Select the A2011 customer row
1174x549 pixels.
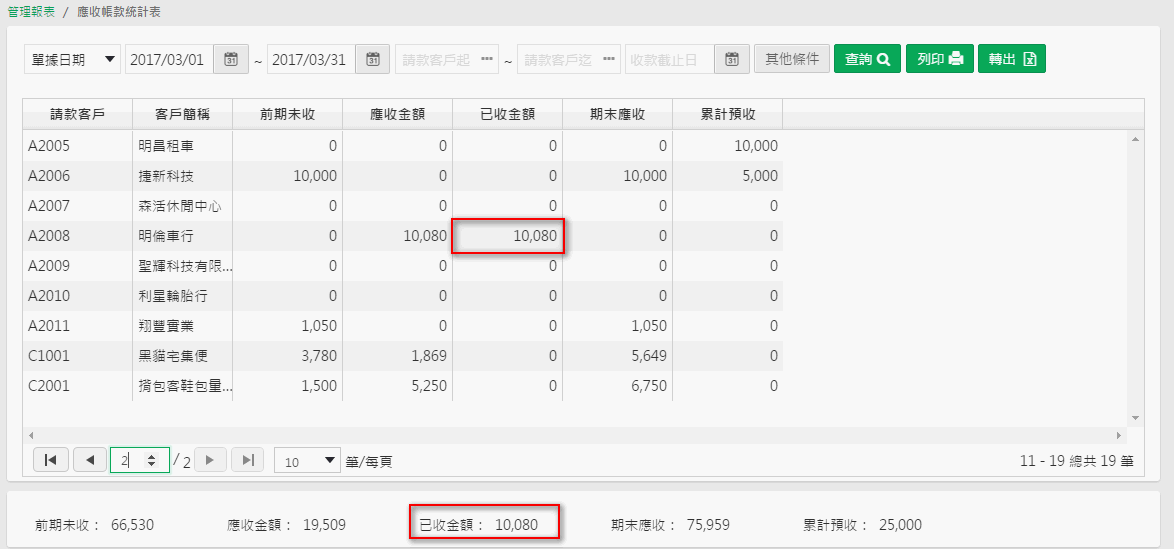point(403,326)
